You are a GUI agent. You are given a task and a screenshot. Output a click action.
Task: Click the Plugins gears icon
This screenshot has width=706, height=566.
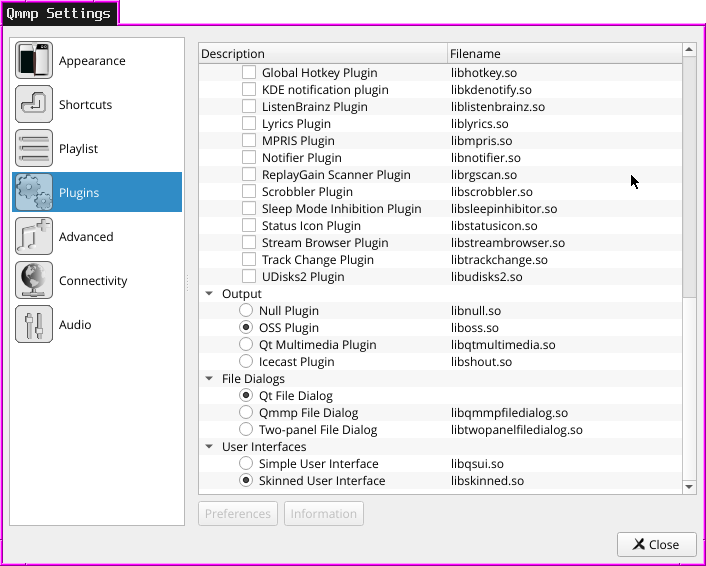click(34, 193)
